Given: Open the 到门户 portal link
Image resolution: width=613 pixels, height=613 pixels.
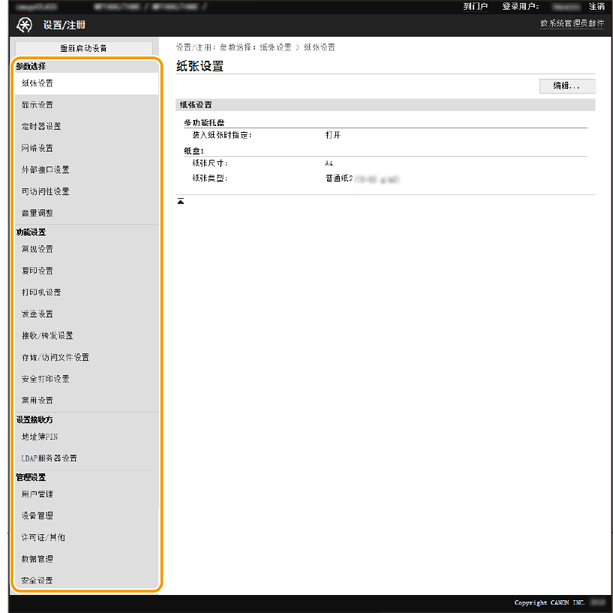Looking at the screenshot, I should pyautogui.click(x=476, y=6).
